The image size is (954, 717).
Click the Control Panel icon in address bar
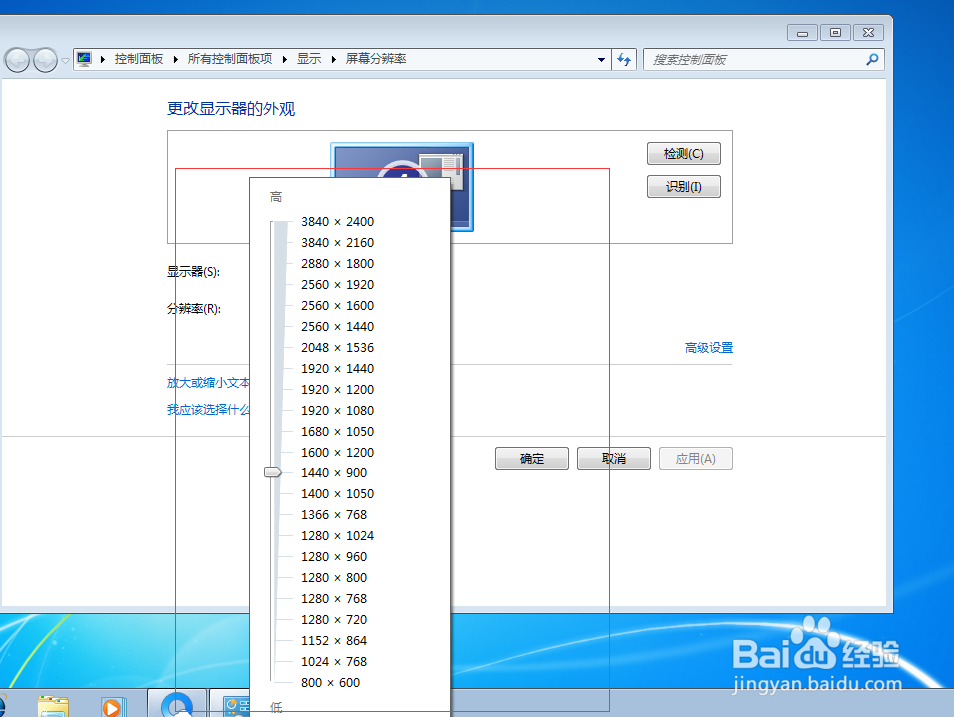84,59
